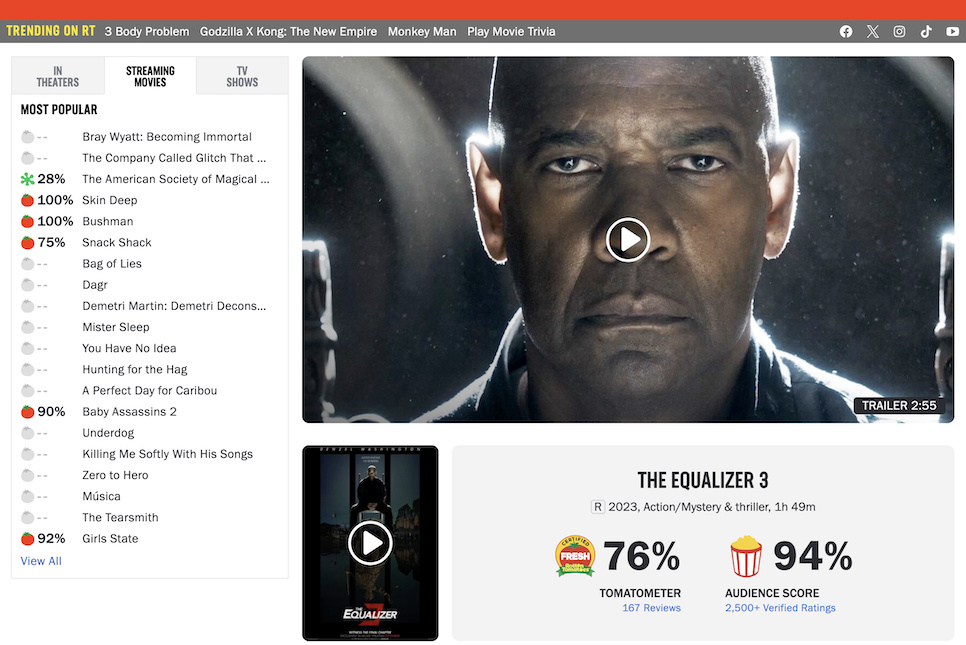The image size is (966, 645).
Task: Click the Most Popular heading
Action: [59, 110]
